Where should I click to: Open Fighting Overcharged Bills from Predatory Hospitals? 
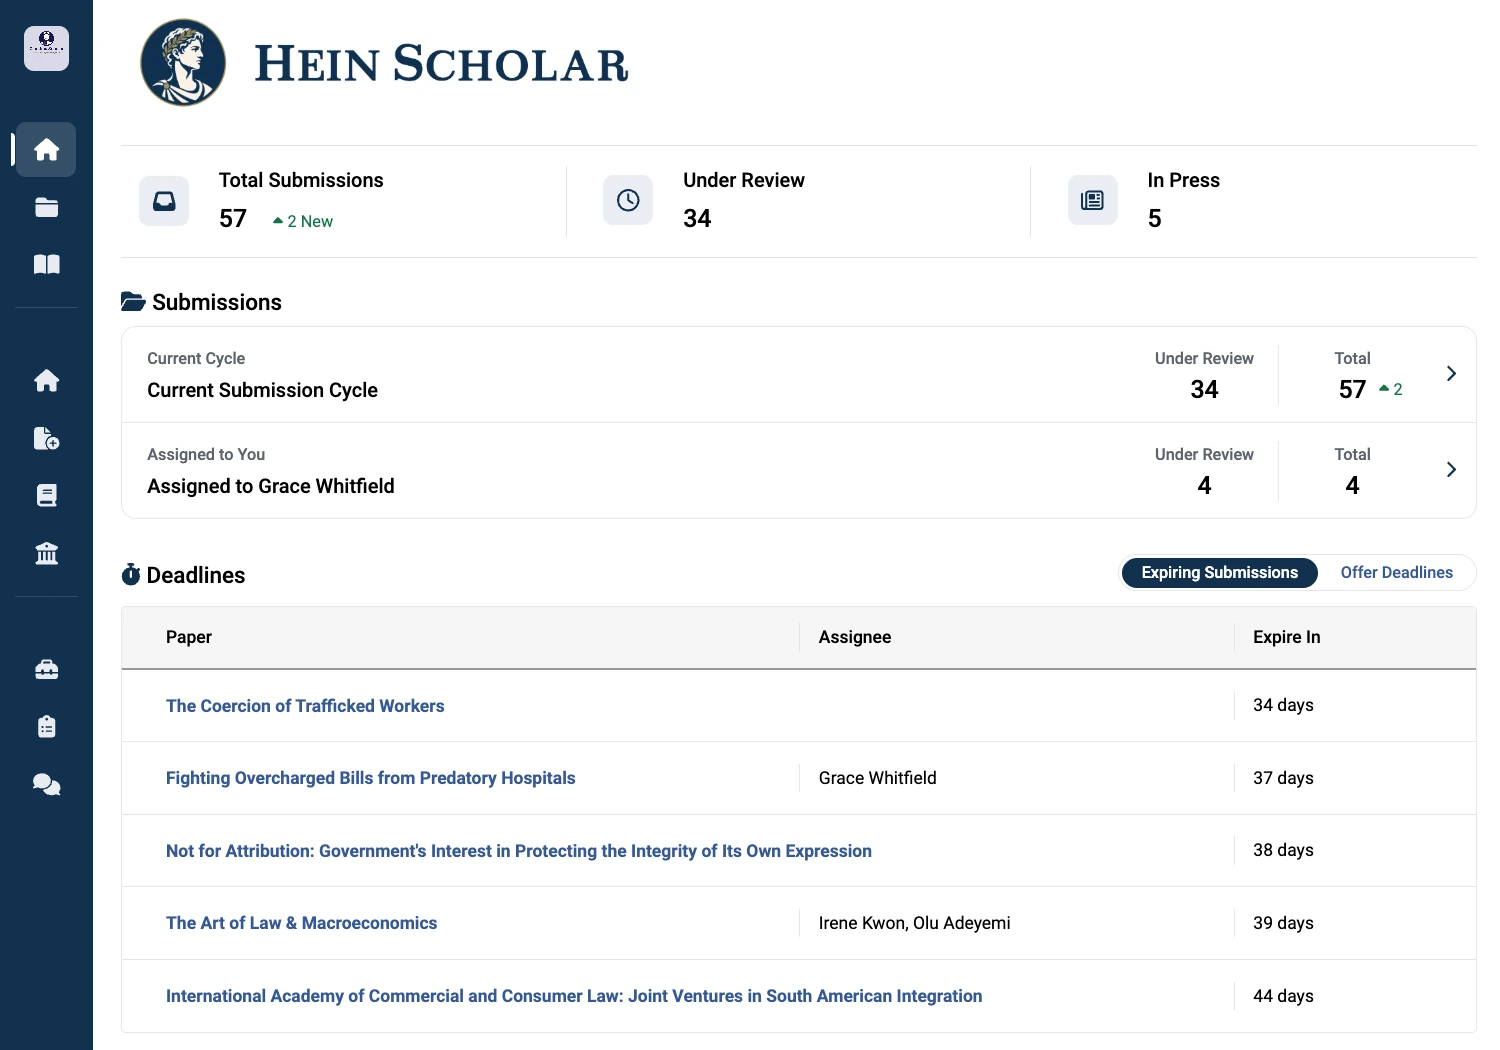(x=371, y=778)
